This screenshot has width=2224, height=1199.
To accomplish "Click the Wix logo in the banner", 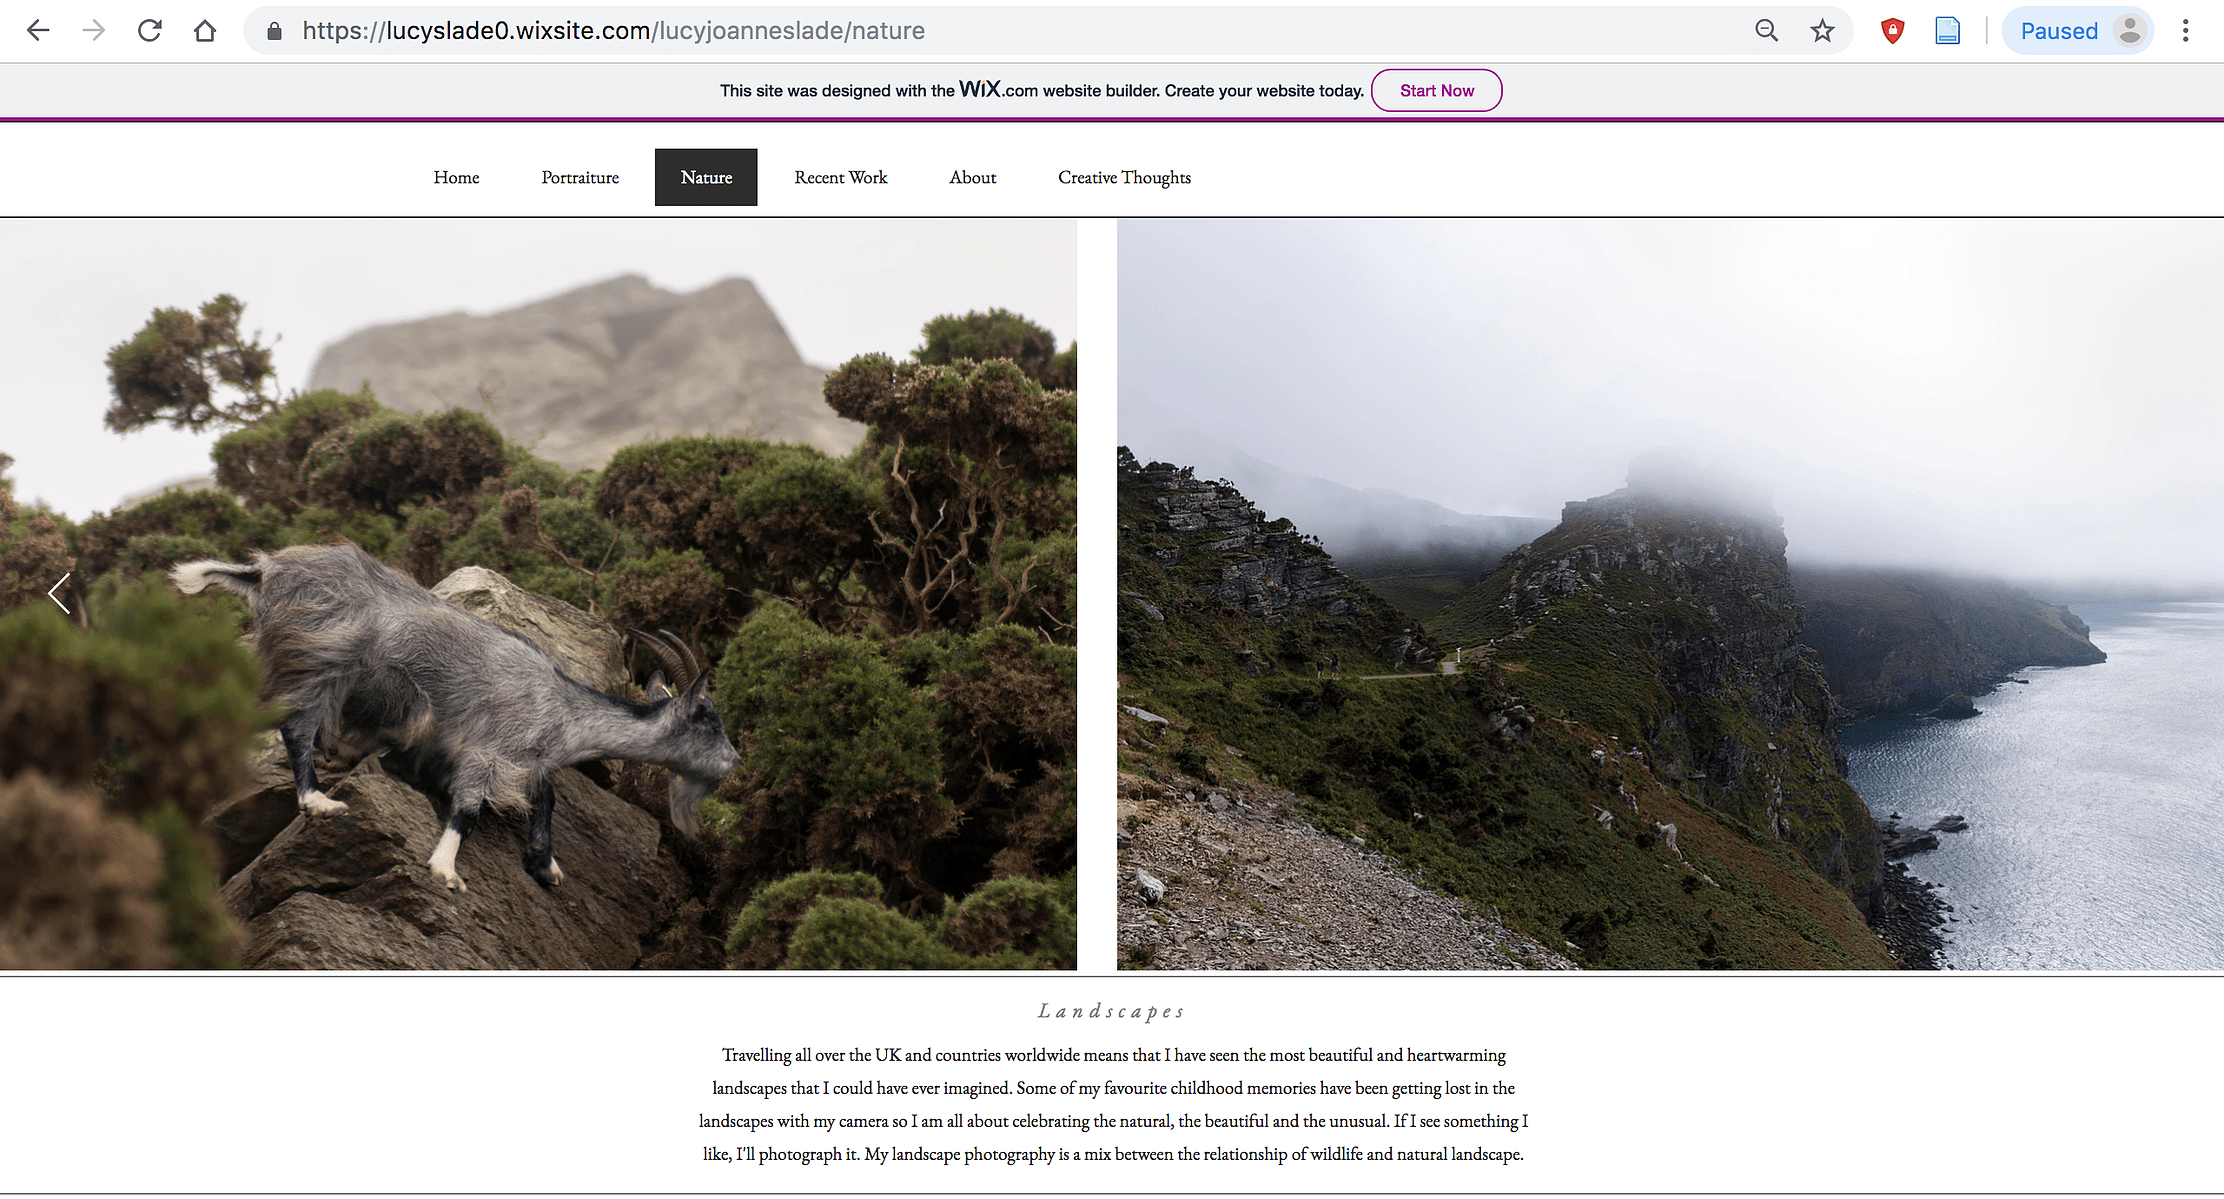I will tap(979, 89).
